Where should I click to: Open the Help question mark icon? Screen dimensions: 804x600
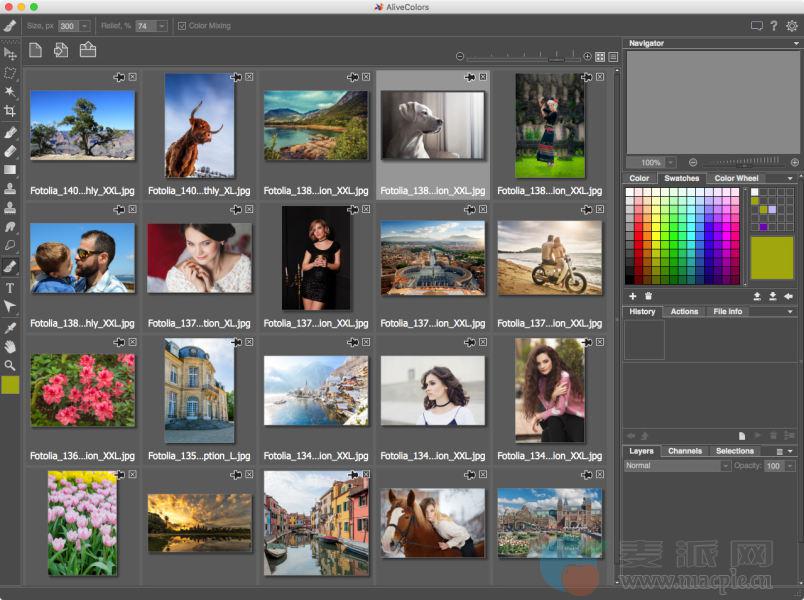774,26
